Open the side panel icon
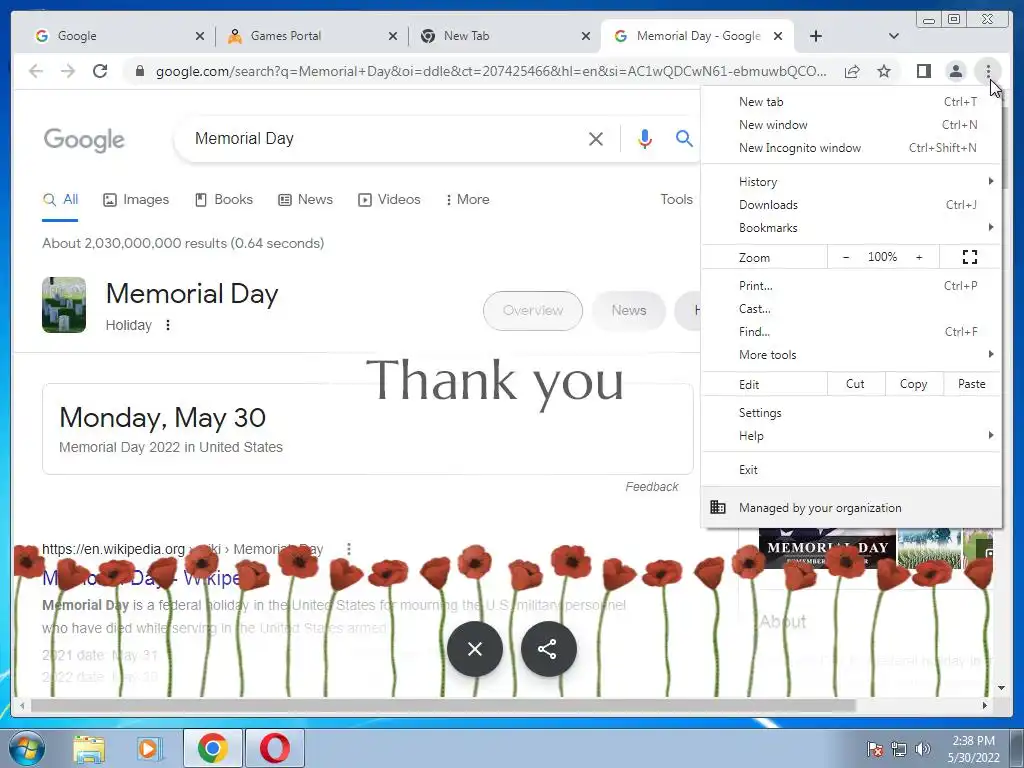Image resolution: width=1024 pixels, height=768 pixels. (x=923, y=71)
